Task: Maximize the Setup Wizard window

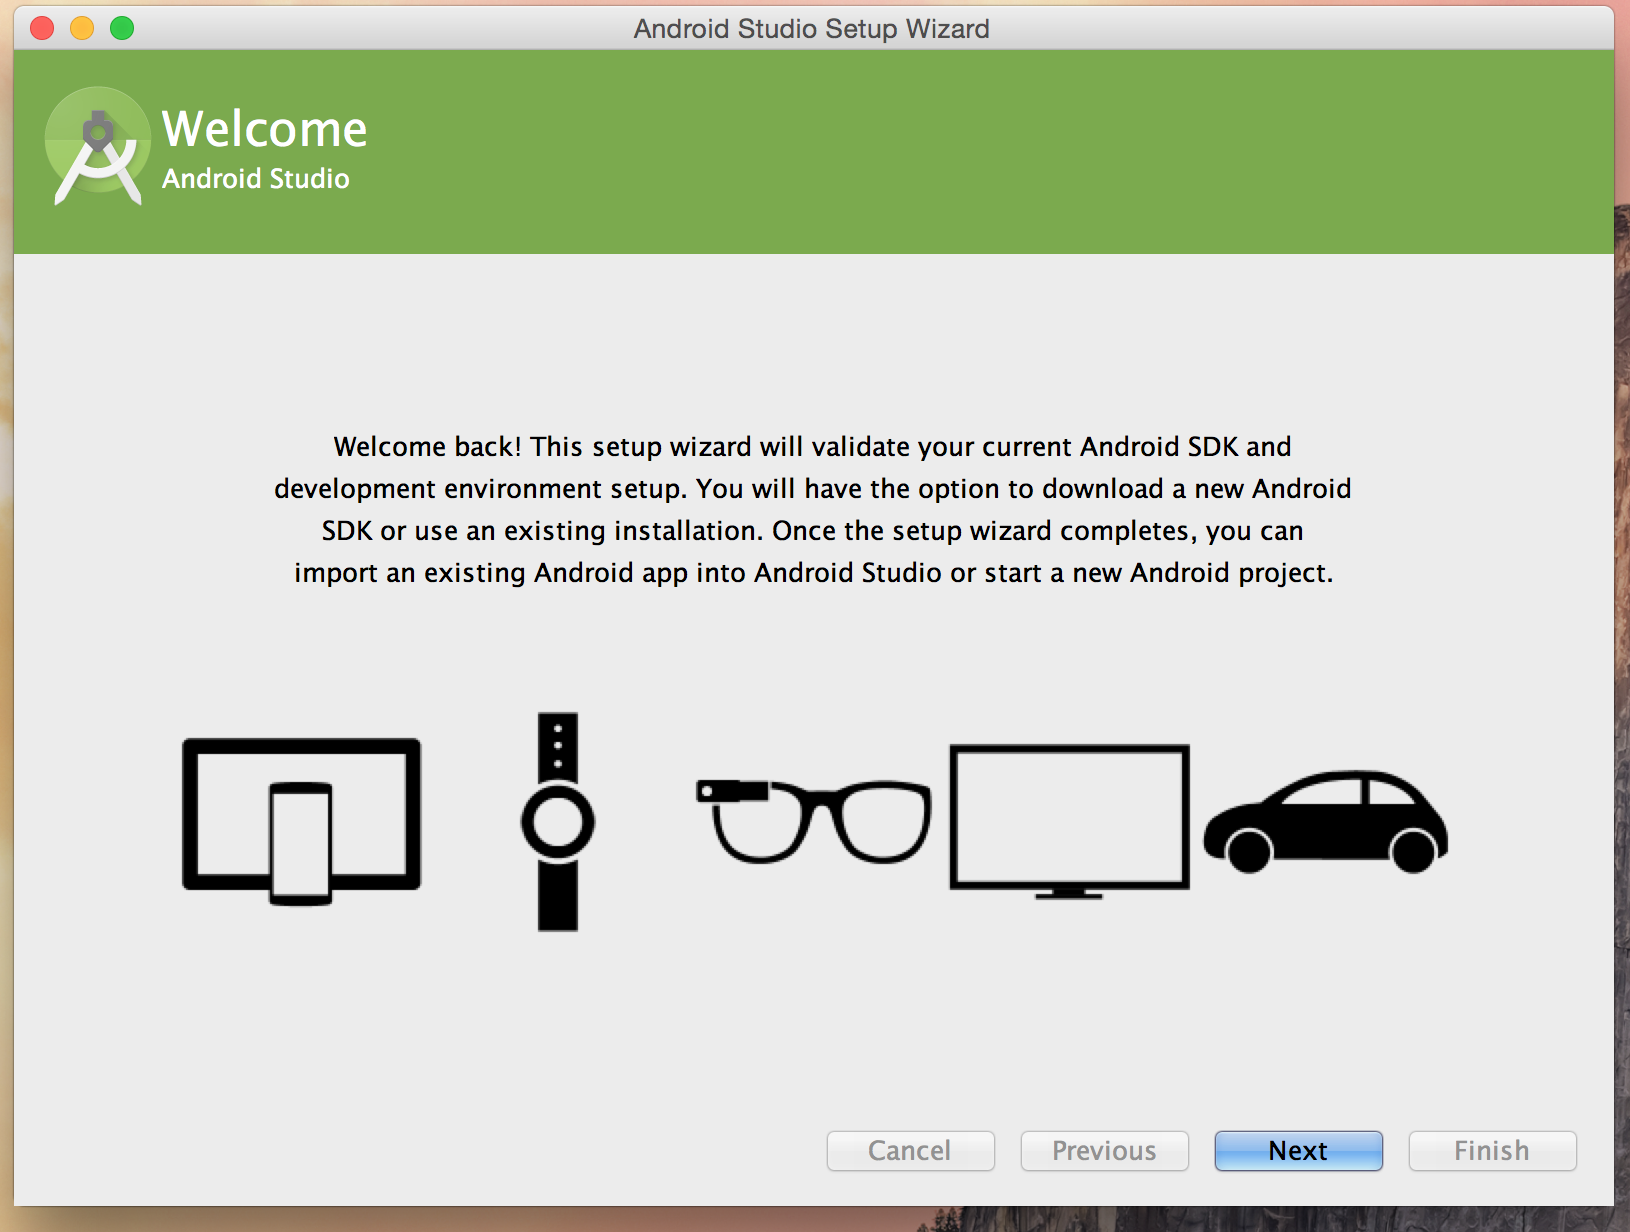Action: pos(122,28)
